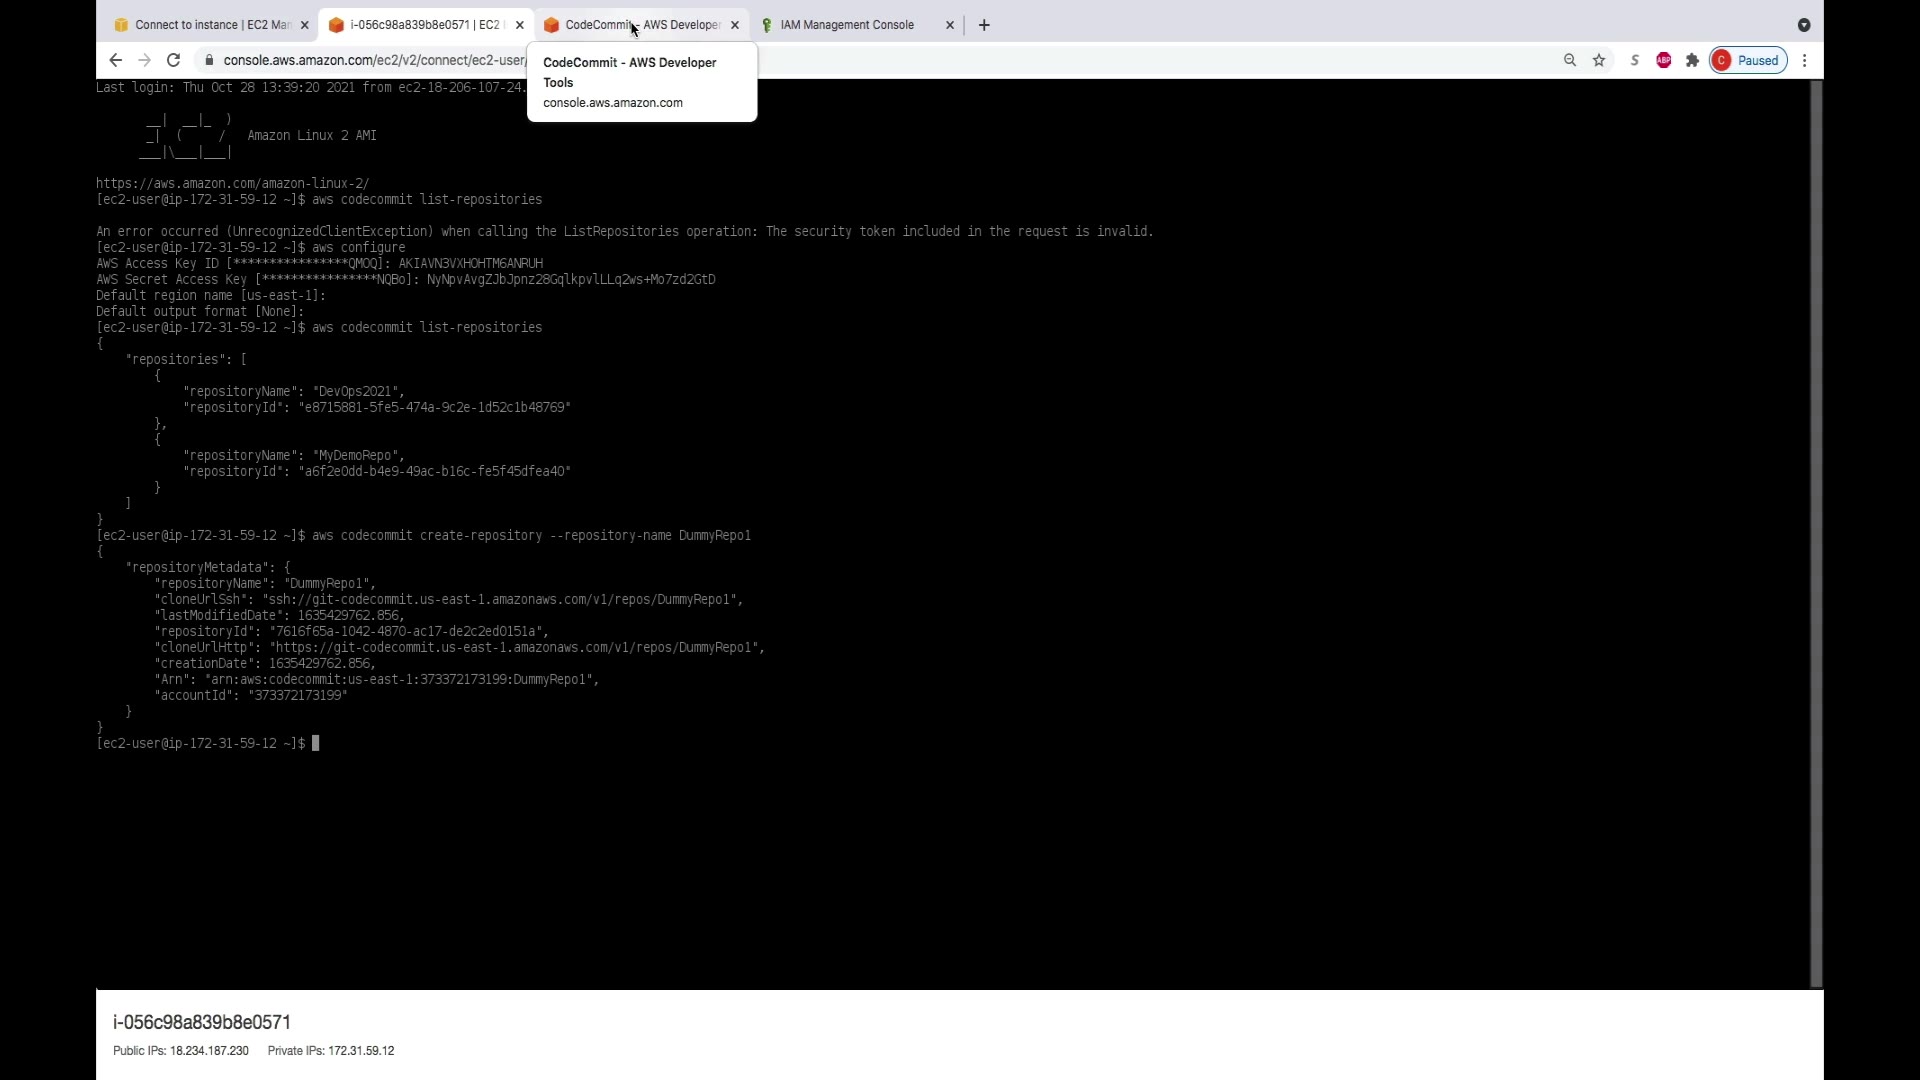The image size is (1920, 1080).
Task: Click the Paused profile button
Action: point(1748,60)
